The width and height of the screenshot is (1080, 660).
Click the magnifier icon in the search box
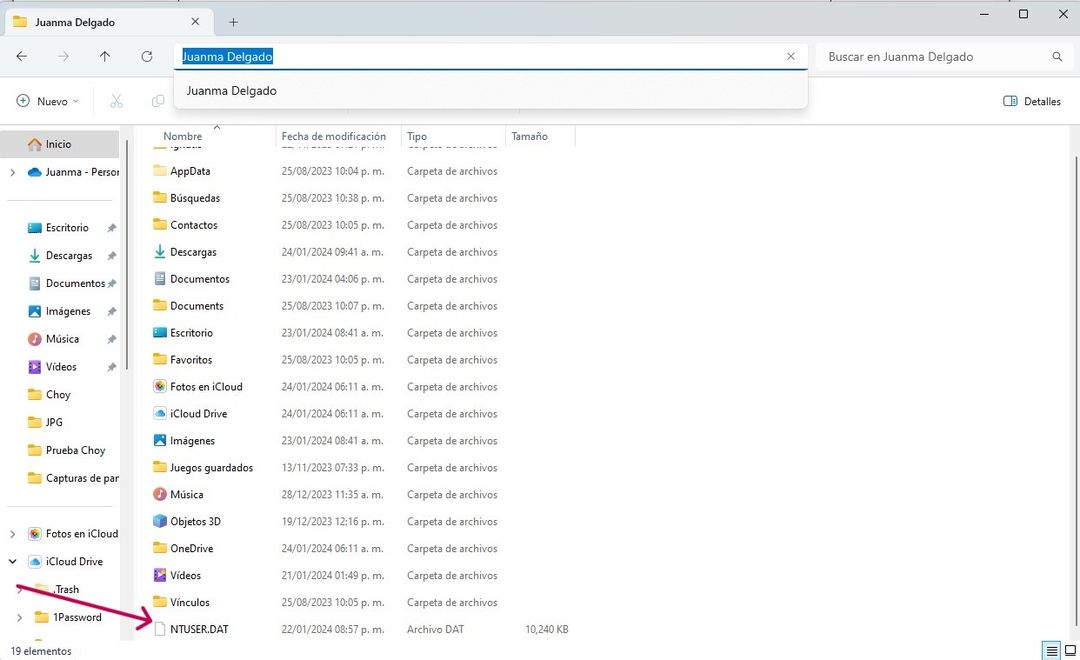[1057, 57]
